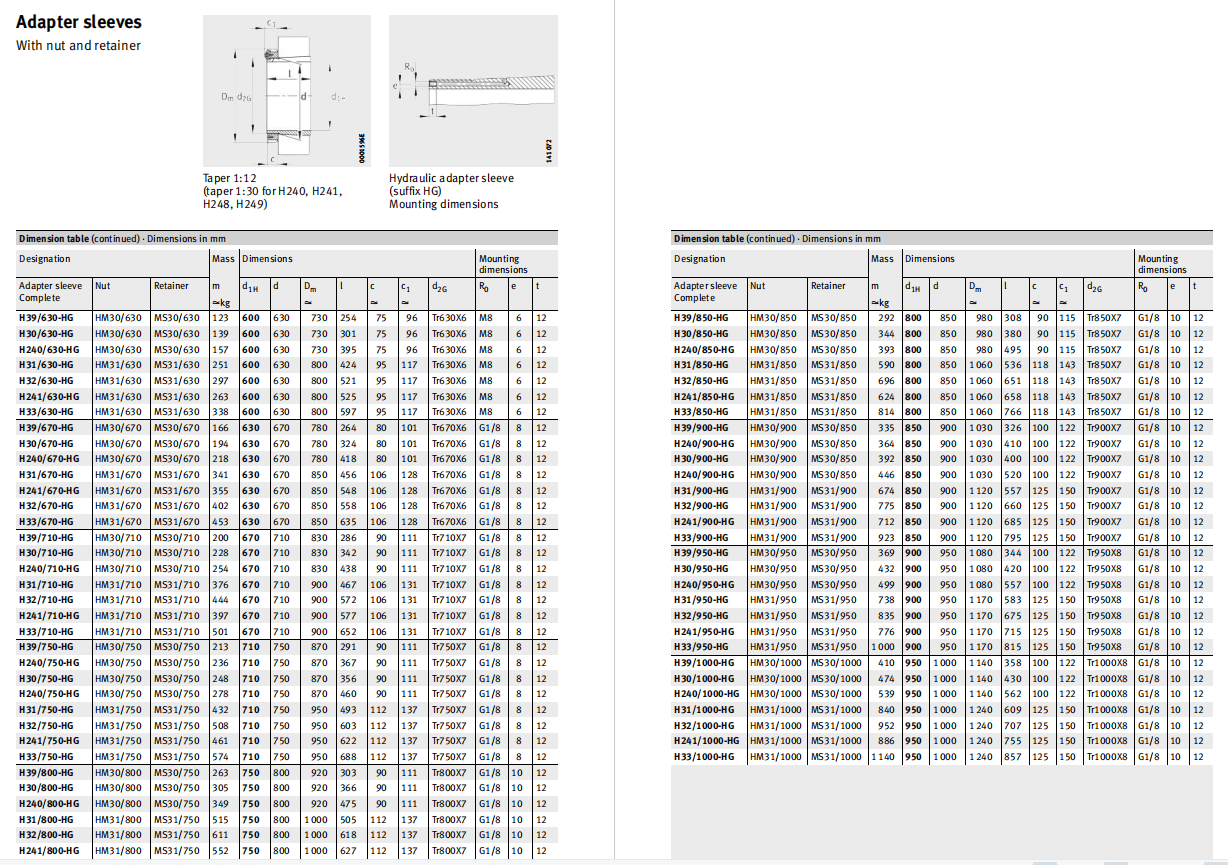Select the H33/1000-HG designation cell
1228x865 pixels.
tap(703, 757)
